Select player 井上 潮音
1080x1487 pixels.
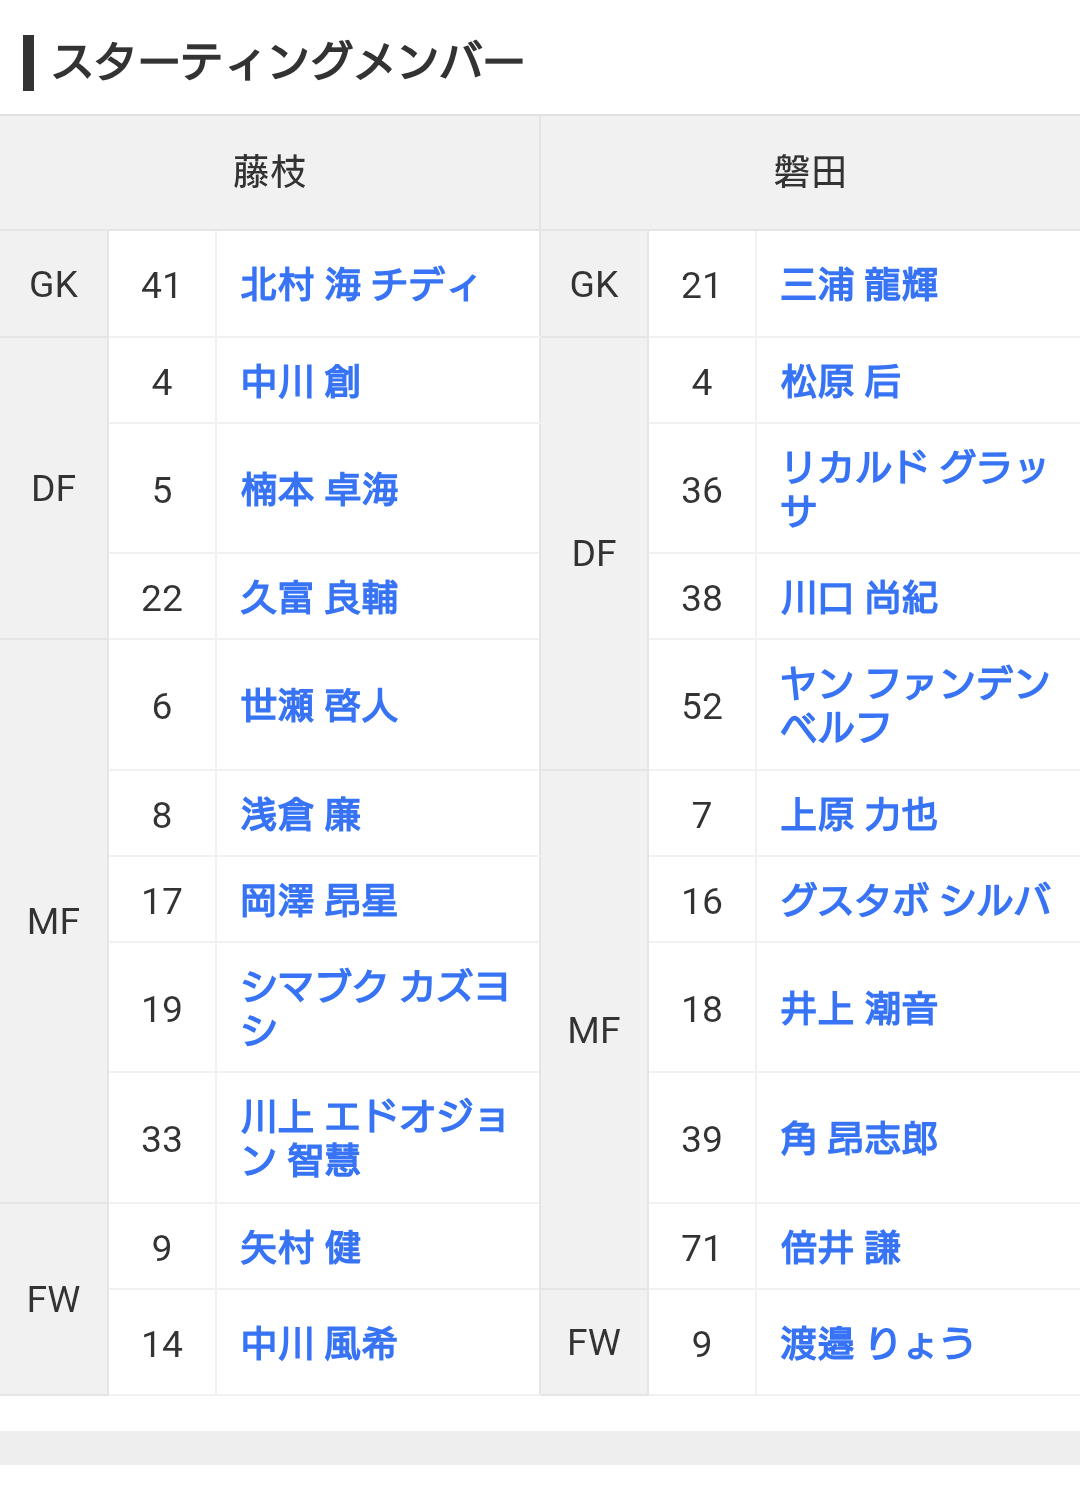click(x=860, y=1009)
